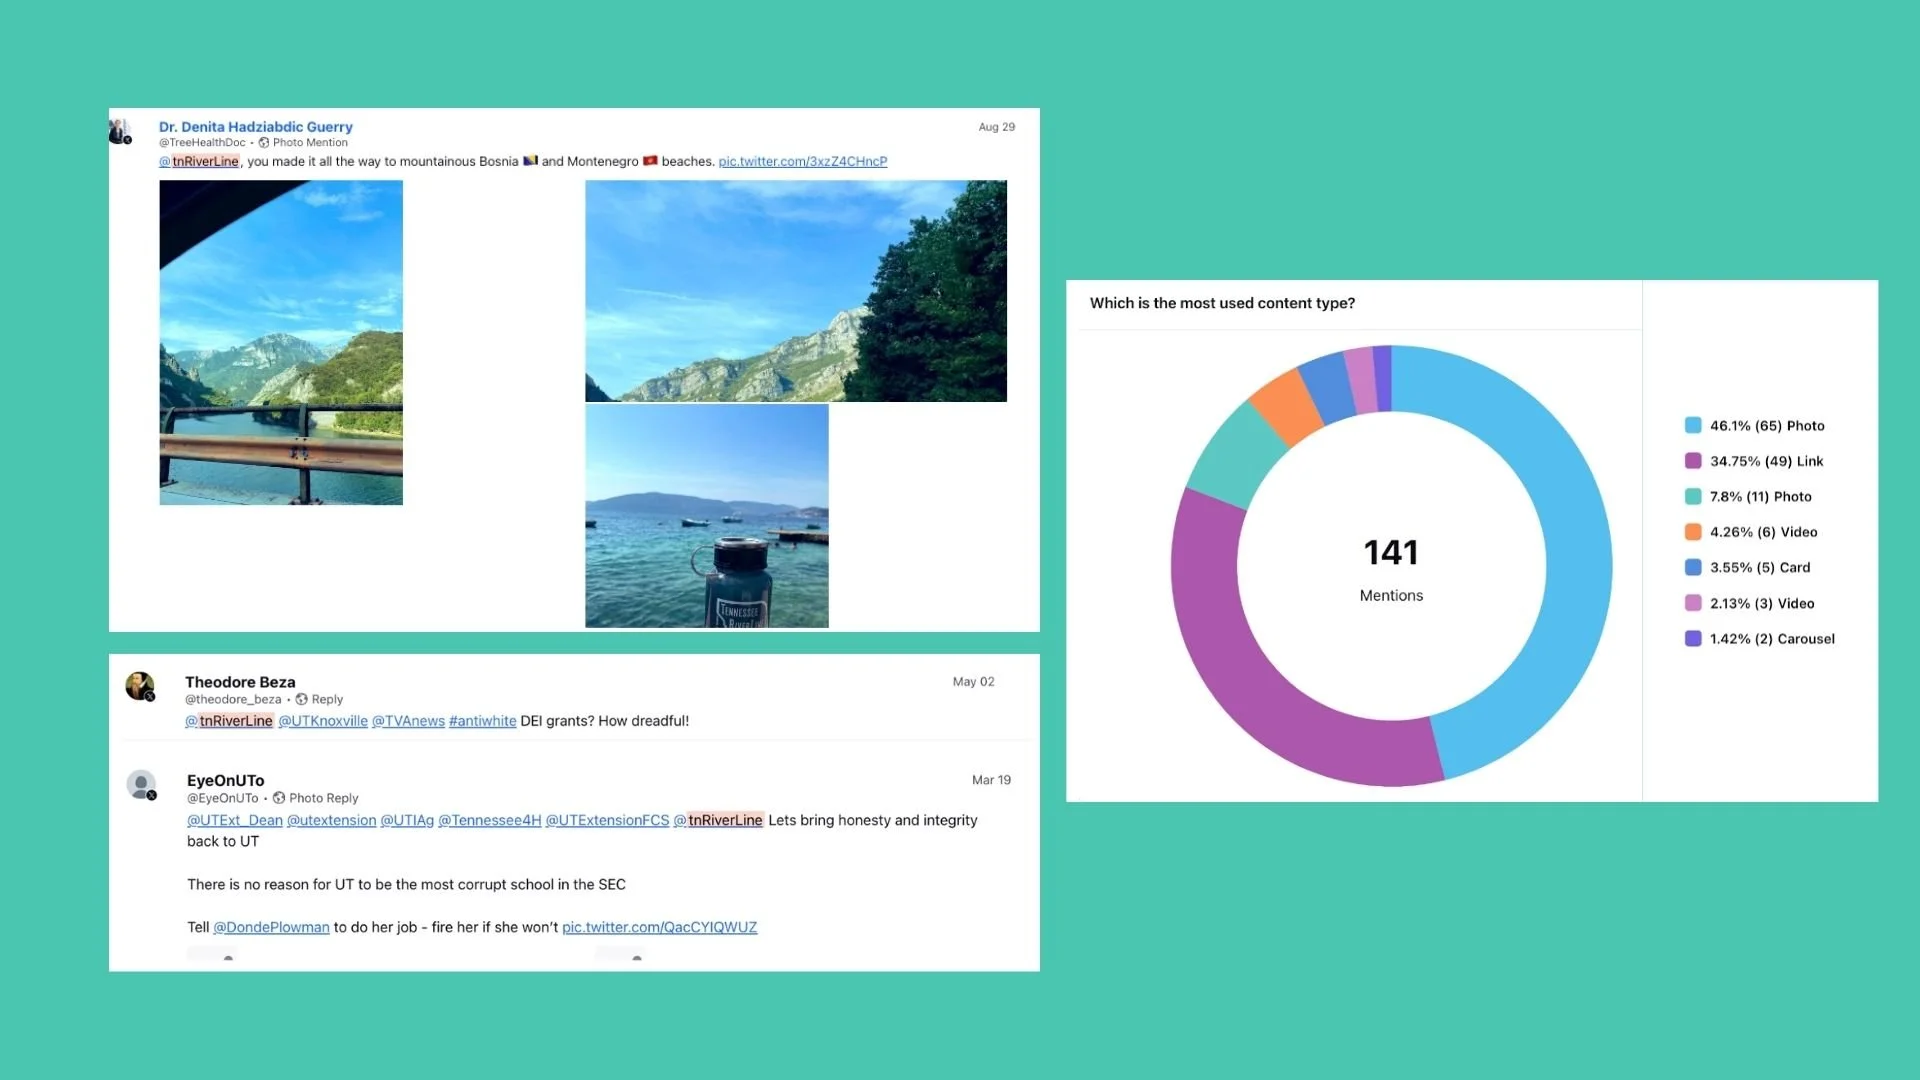The height and width of the screenshot is (1080, 1920).
Task: Click the Reply icon under Theodore Beza
Action: point(301,700)
